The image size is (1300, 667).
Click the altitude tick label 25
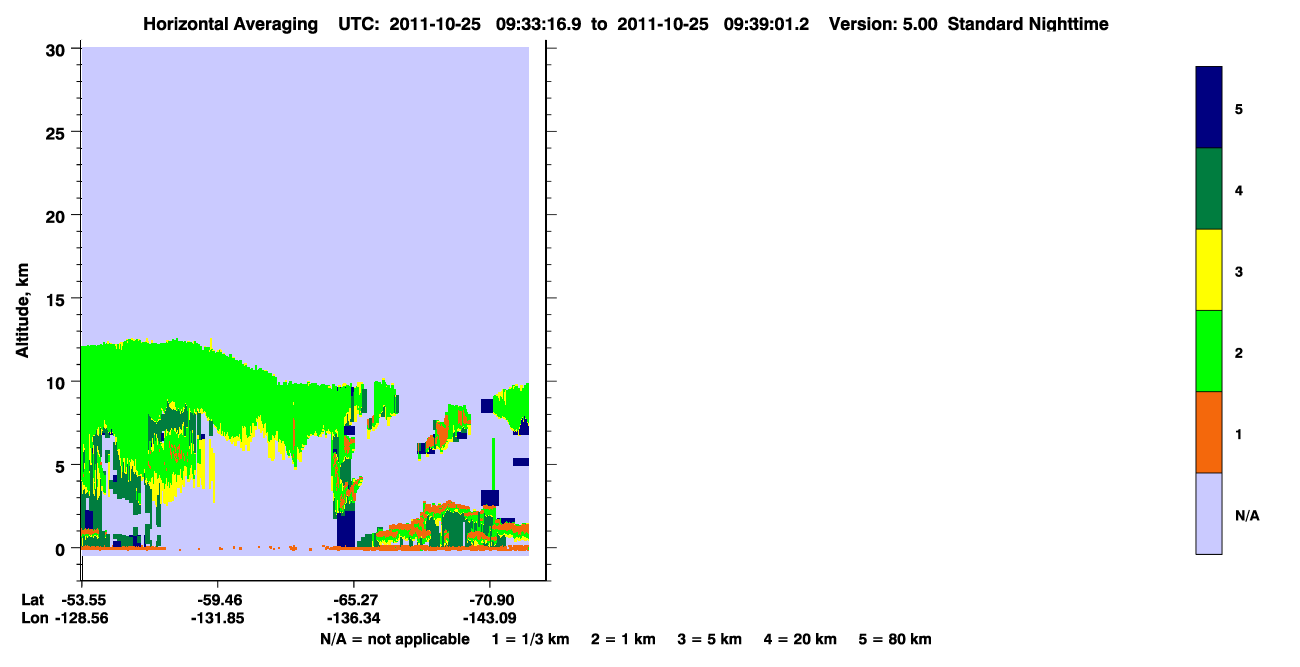tap(58, 132)
